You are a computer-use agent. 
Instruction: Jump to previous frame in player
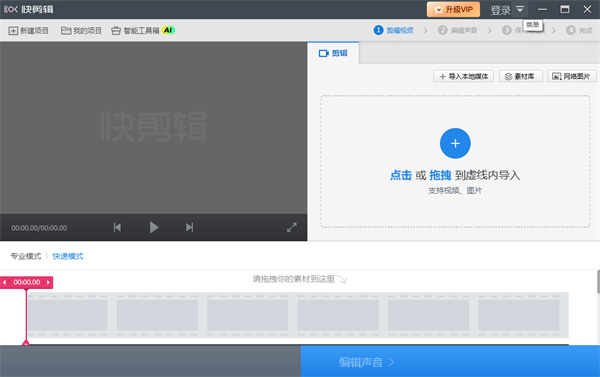pyautogui.click(x=117, y=227)
